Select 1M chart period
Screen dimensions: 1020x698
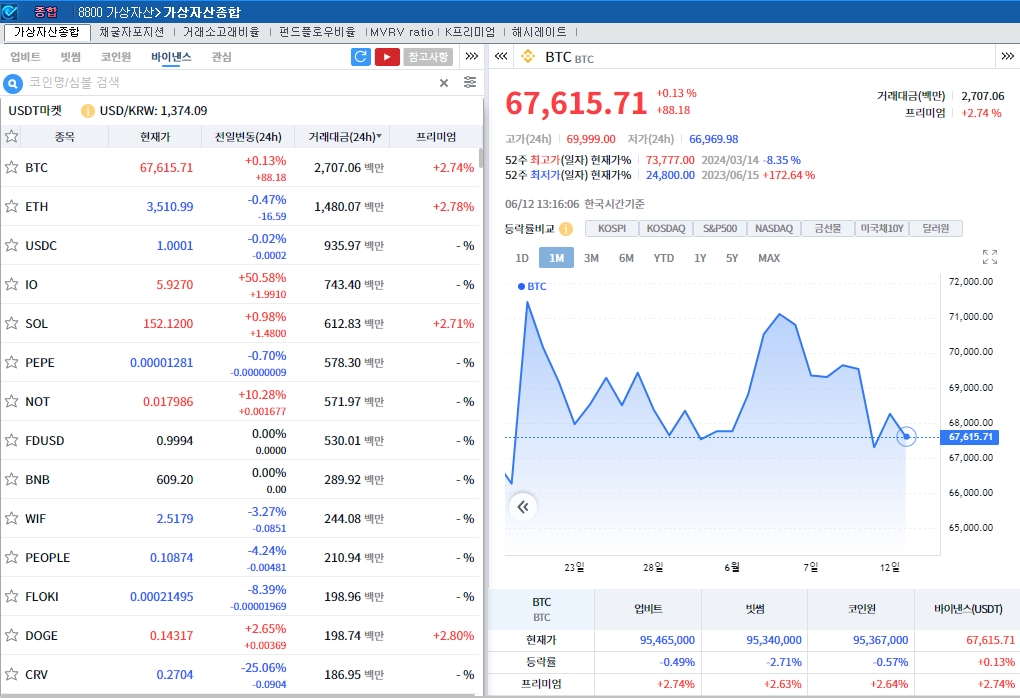(556, 258)
